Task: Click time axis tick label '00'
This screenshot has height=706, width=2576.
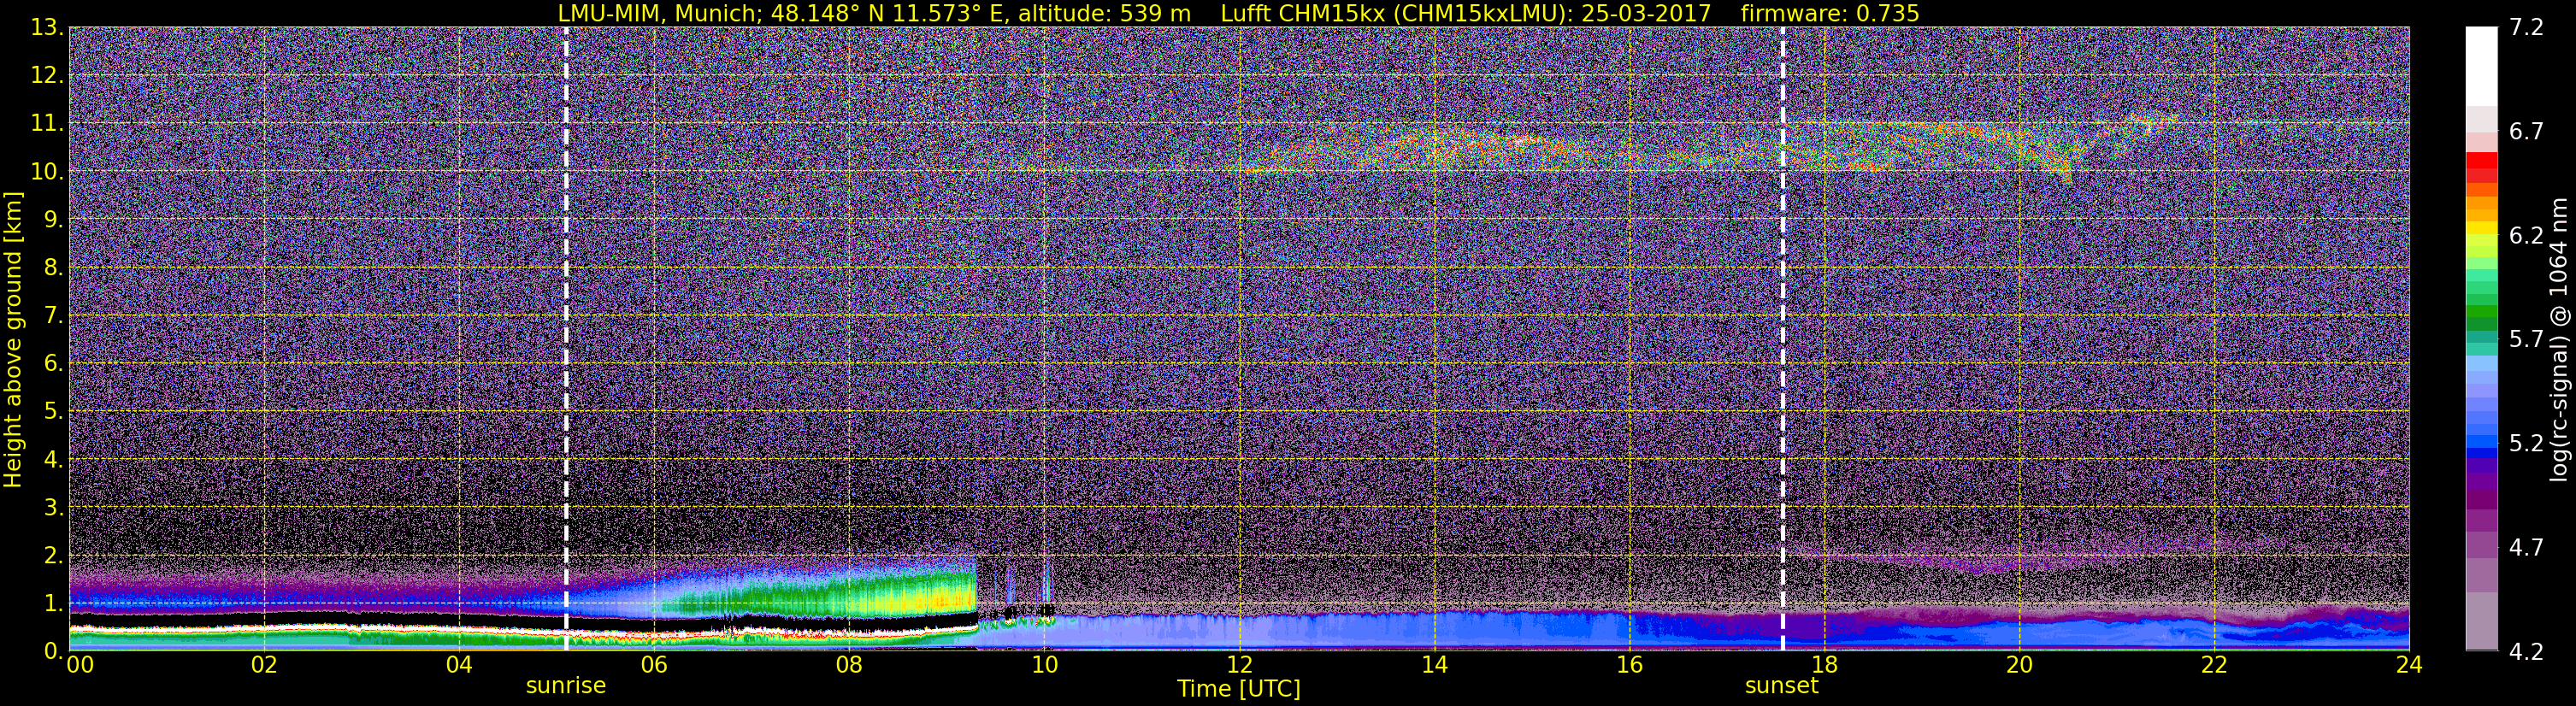Action: [80, 665]
